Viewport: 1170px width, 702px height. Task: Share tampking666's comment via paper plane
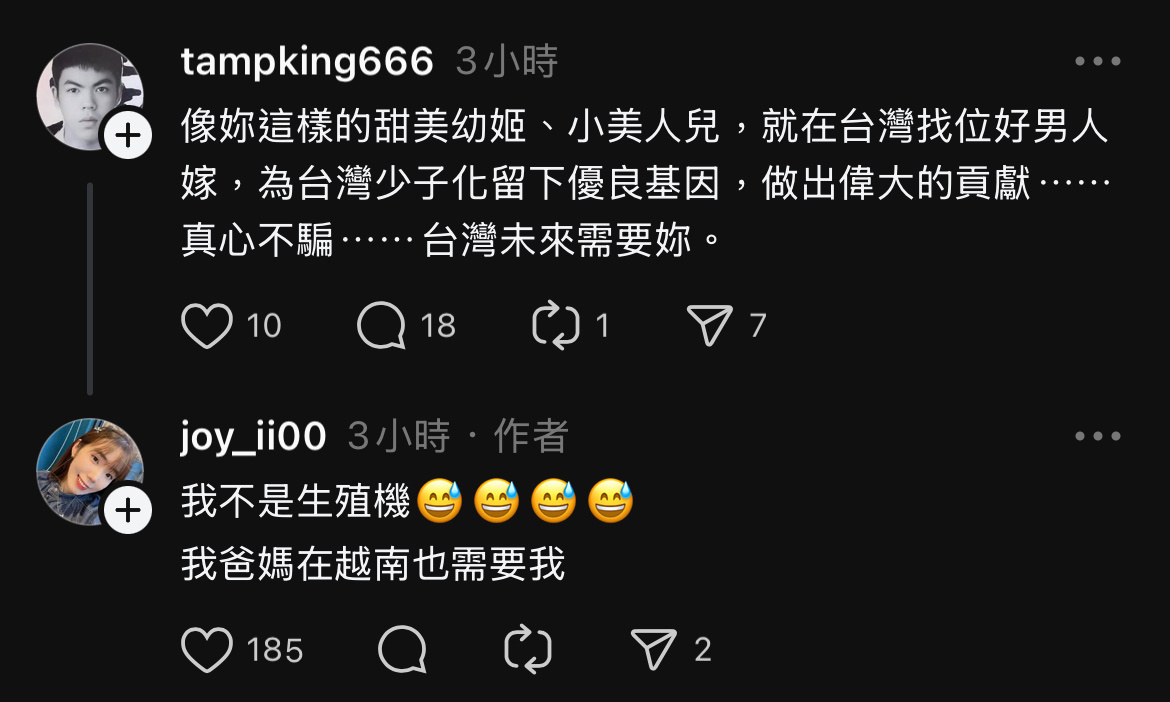click(710, 326)
